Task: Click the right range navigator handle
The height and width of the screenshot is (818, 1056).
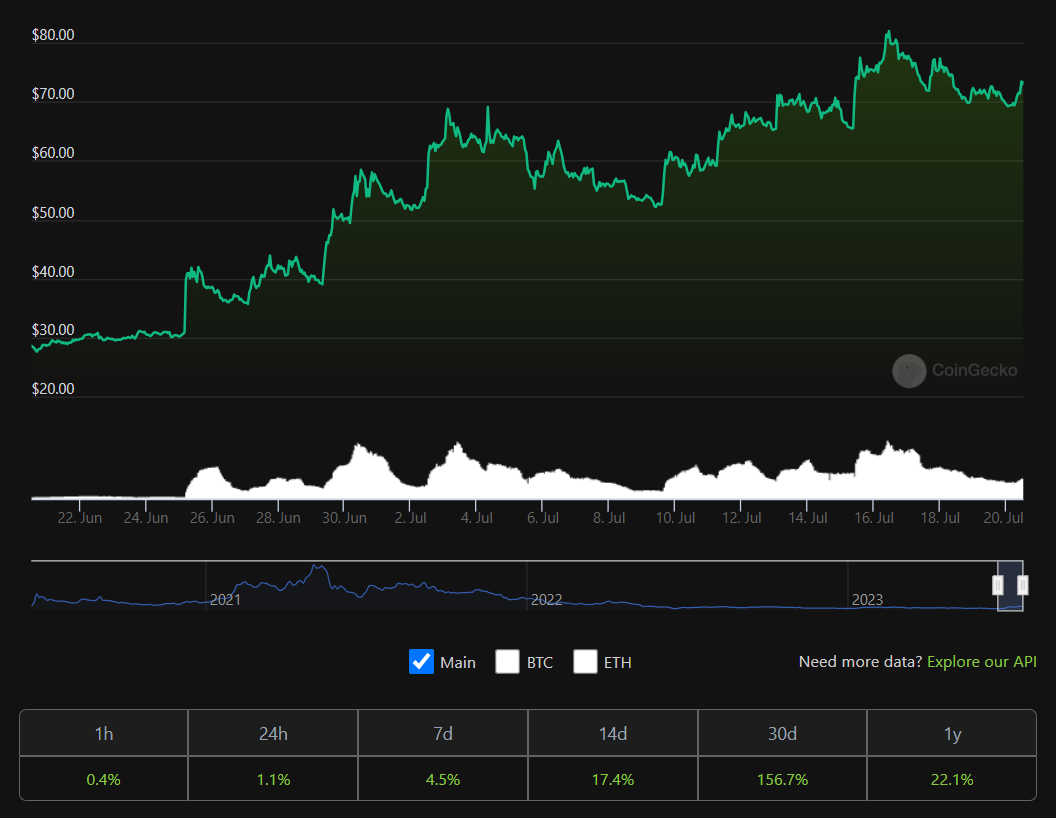Action: pyautogui.click(x=1022, y=585)
